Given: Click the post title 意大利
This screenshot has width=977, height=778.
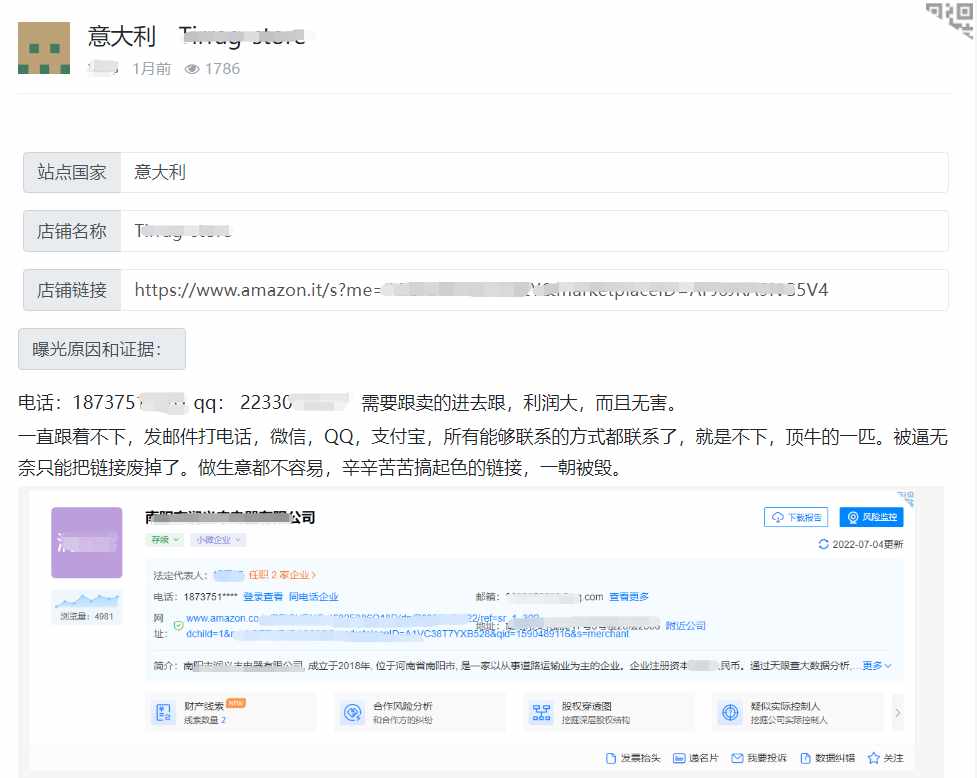Looking at the screenshot, I should pos(122,36).
